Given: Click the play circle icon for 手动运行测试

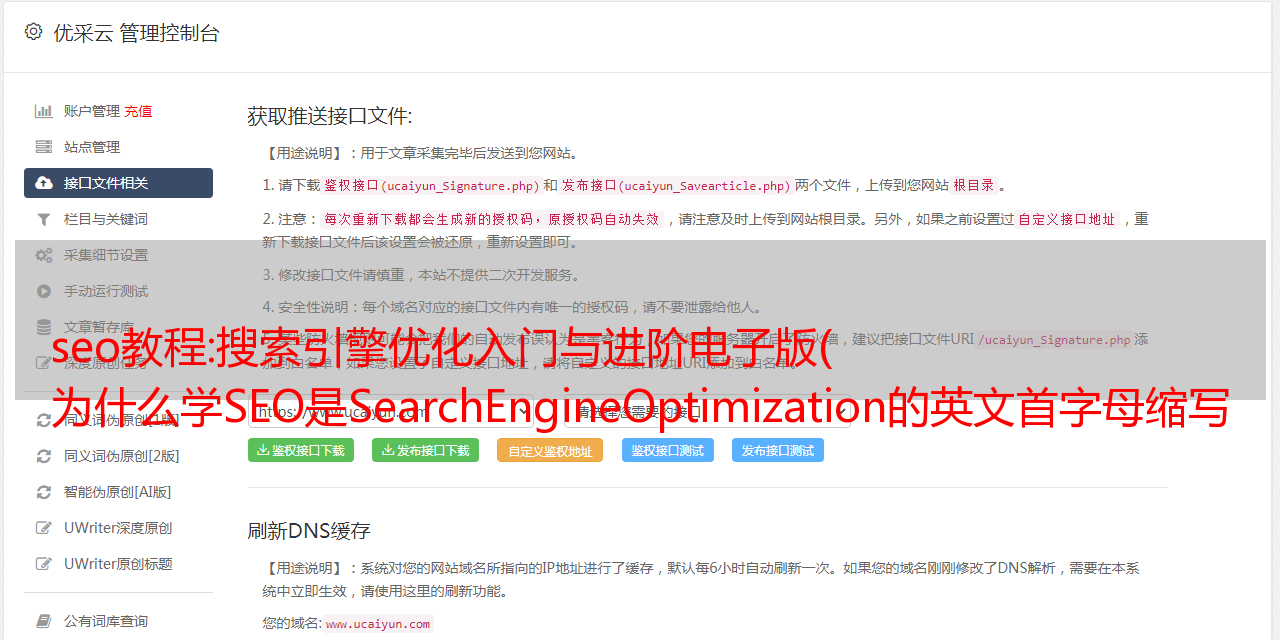Looking at the screenshot, I should pos(44,291).
